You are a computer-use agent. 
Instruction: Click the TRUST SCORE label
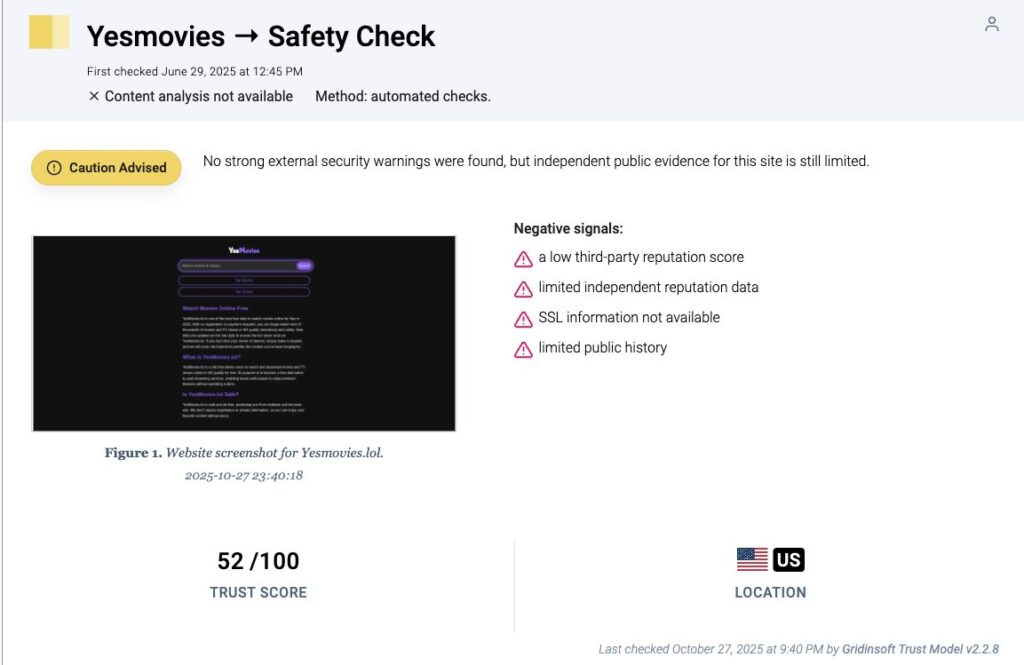pyautogui.click(x=258, y=592)
